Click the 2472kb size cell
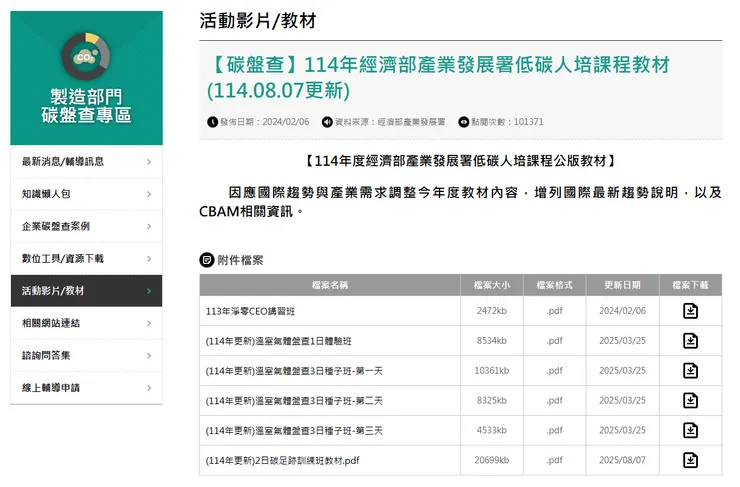740x487 pixels. (x=492, y=311)
